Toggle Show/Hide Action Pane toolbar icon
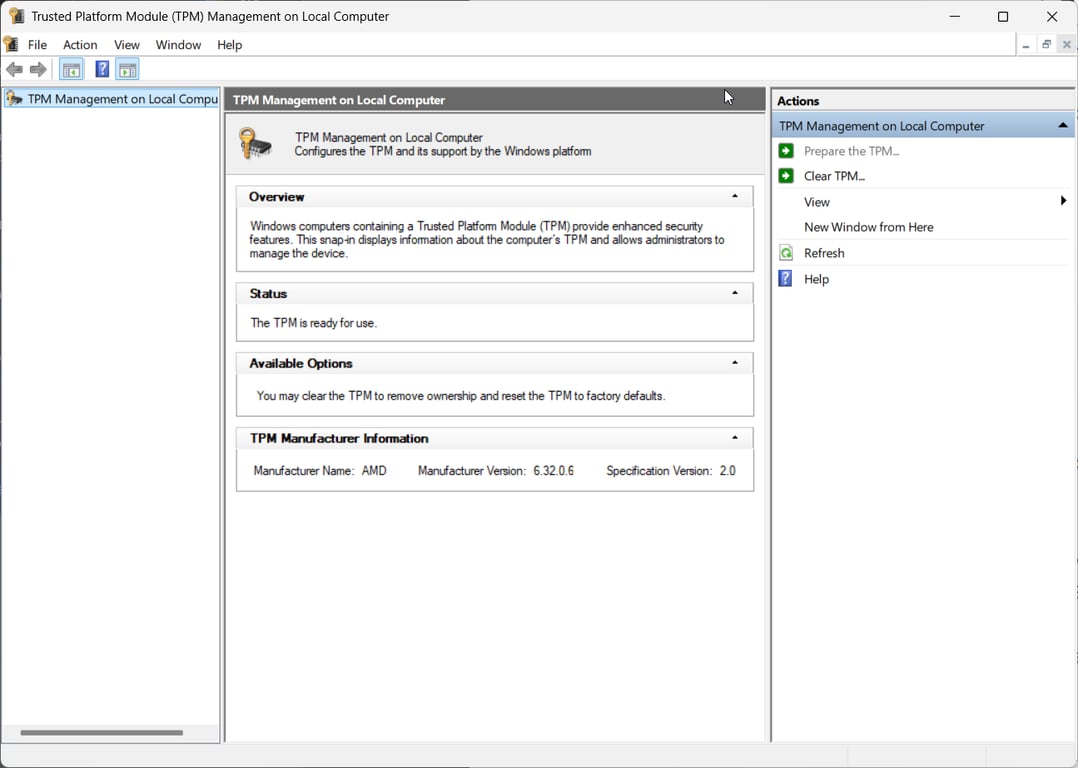Viewport: 1078px width, 768px height. (127, 69)
